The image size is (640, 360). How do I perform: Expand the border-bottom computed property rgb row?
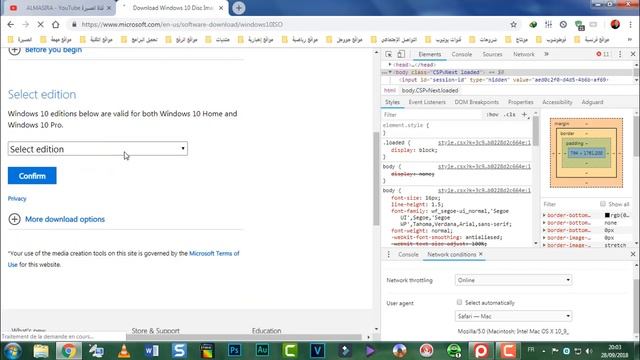pyautogui.click(x=544, y=215)
